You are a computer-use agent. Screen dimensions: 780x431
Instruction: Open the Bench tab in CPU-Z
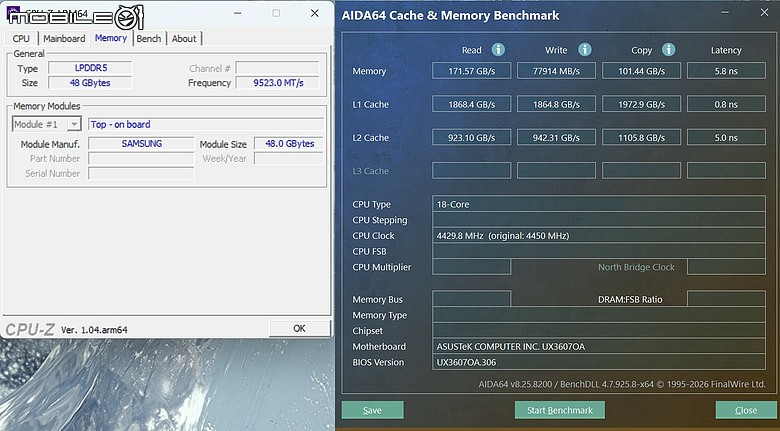149,38
